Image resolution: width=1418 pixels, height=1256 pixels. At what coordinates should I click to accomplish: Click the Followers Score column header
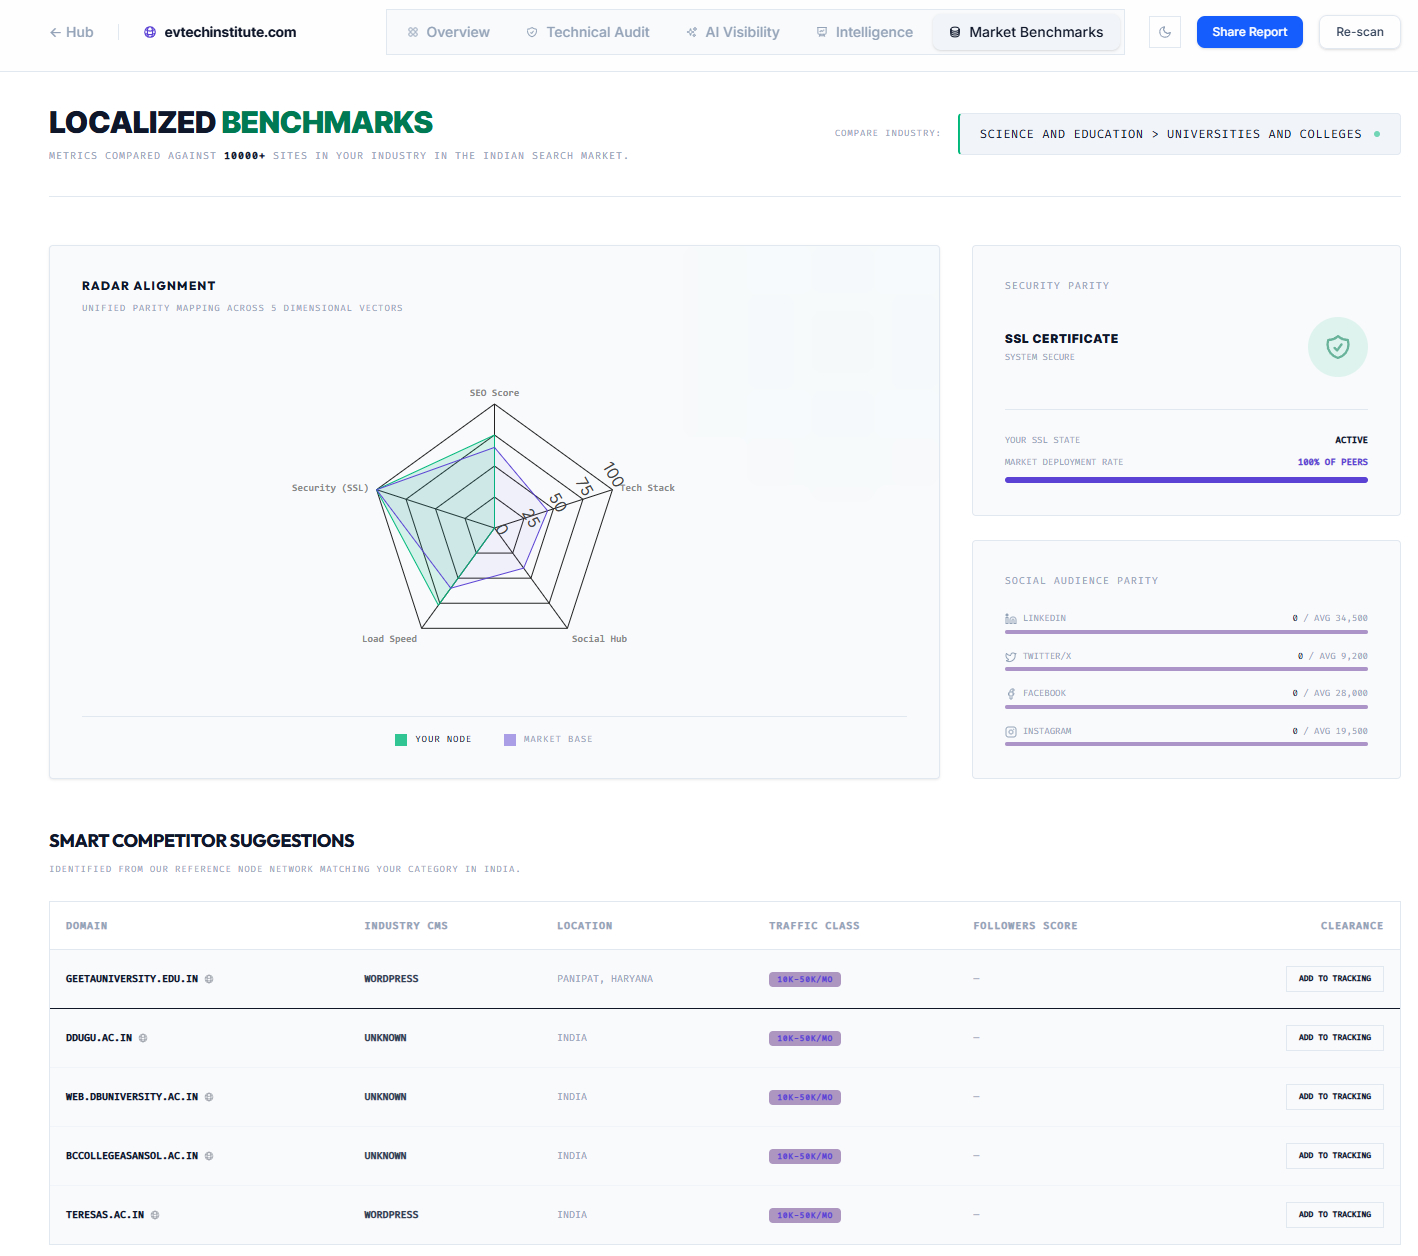[1025, 926]
